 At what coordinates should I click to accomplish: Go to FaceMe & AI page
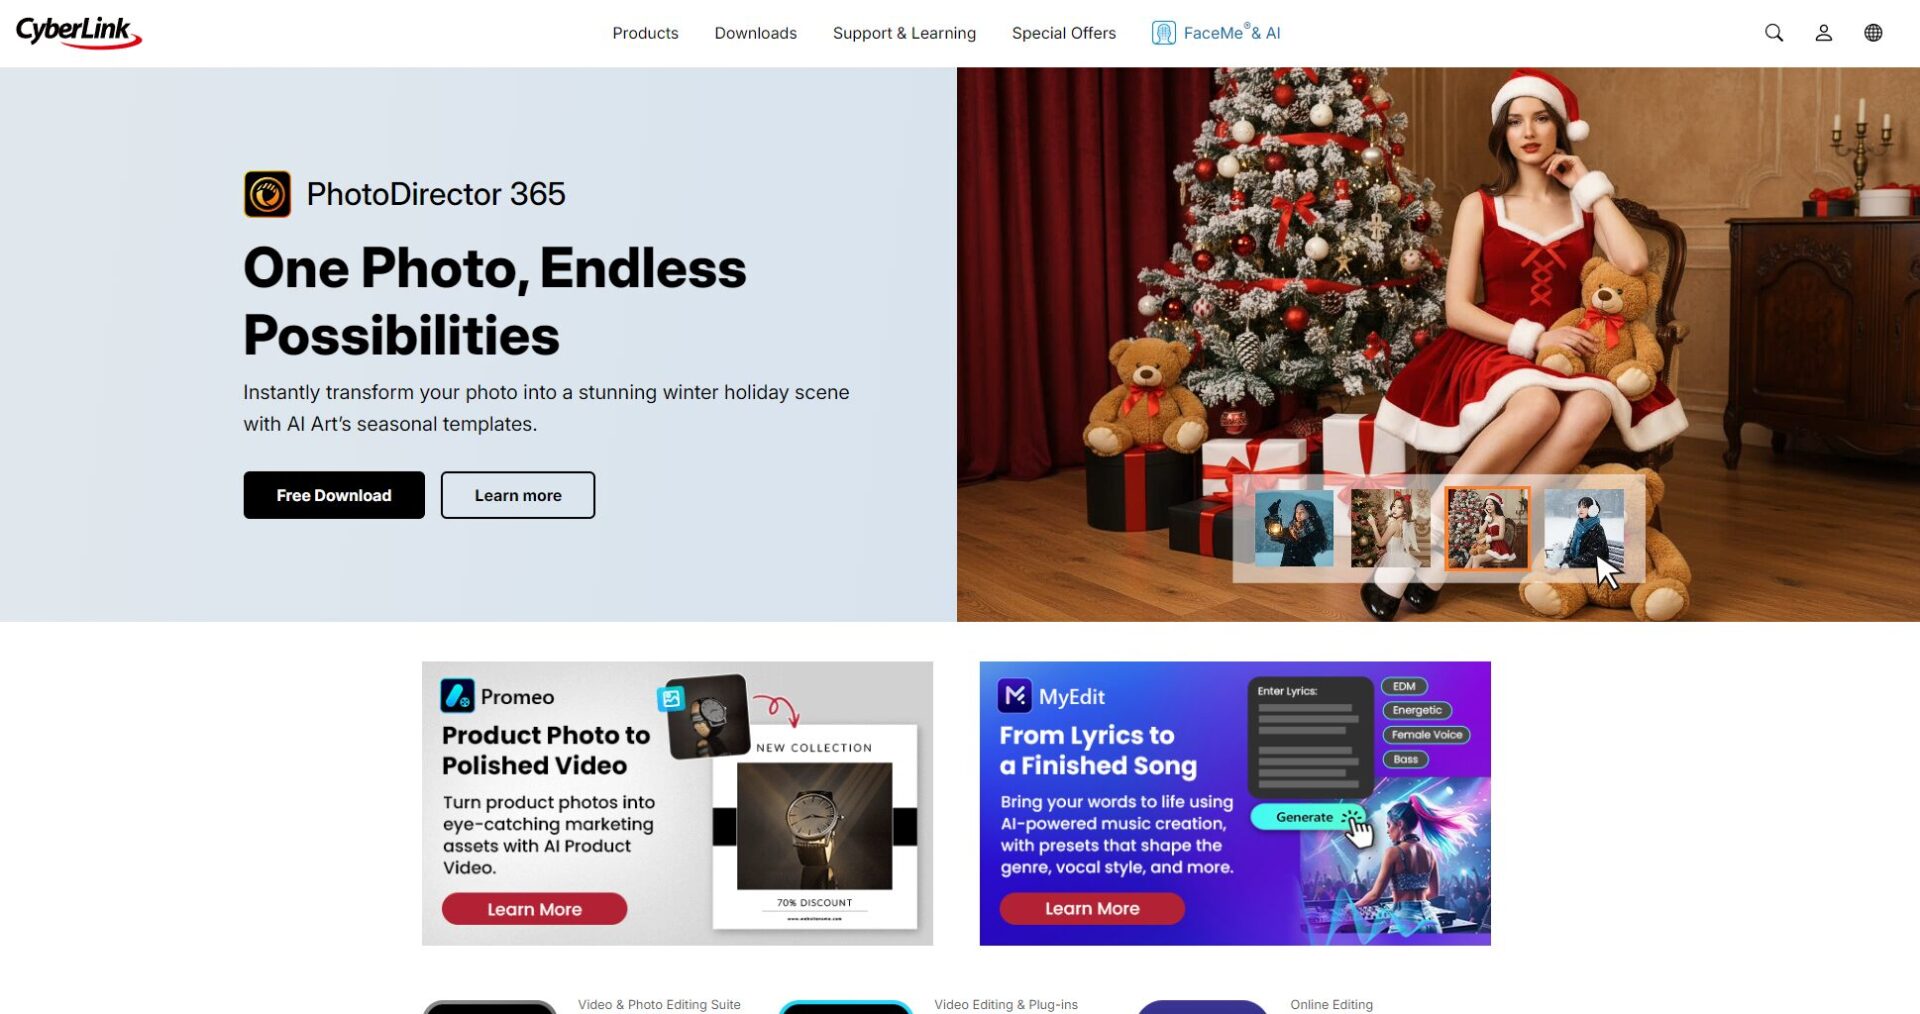point(1231,33)
